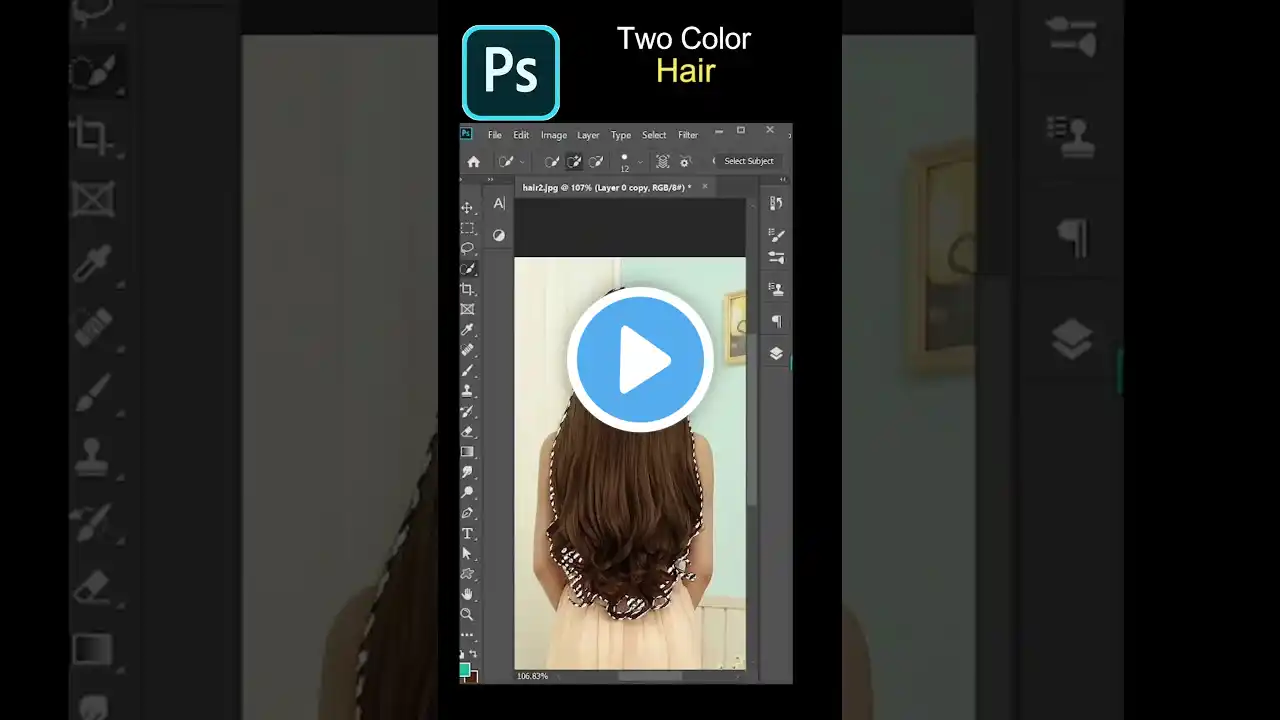This screenshot has height=720, width=1280.
Task: Play the Two Color Hair video
Action: [x=640, y=360]
